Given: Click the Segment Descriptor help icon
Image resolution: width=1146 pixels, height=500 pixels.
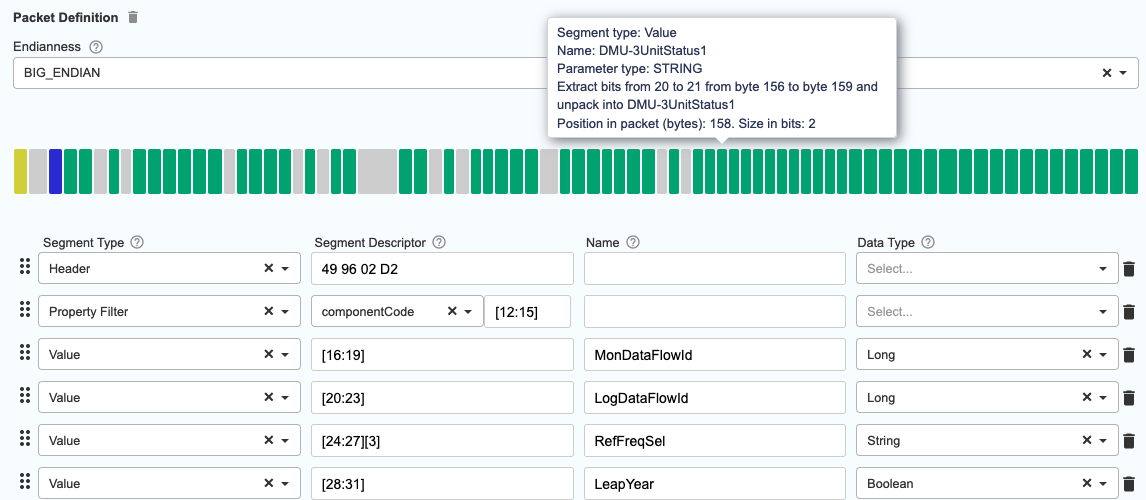Looking at the screenshot, I should click(439, 242).
